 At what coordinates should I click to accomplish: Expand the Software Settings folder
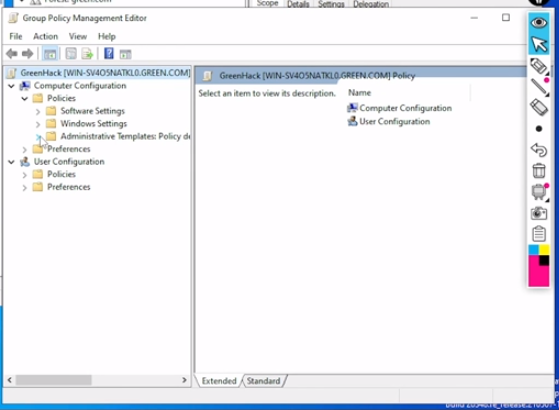click(x=38, y=111)
